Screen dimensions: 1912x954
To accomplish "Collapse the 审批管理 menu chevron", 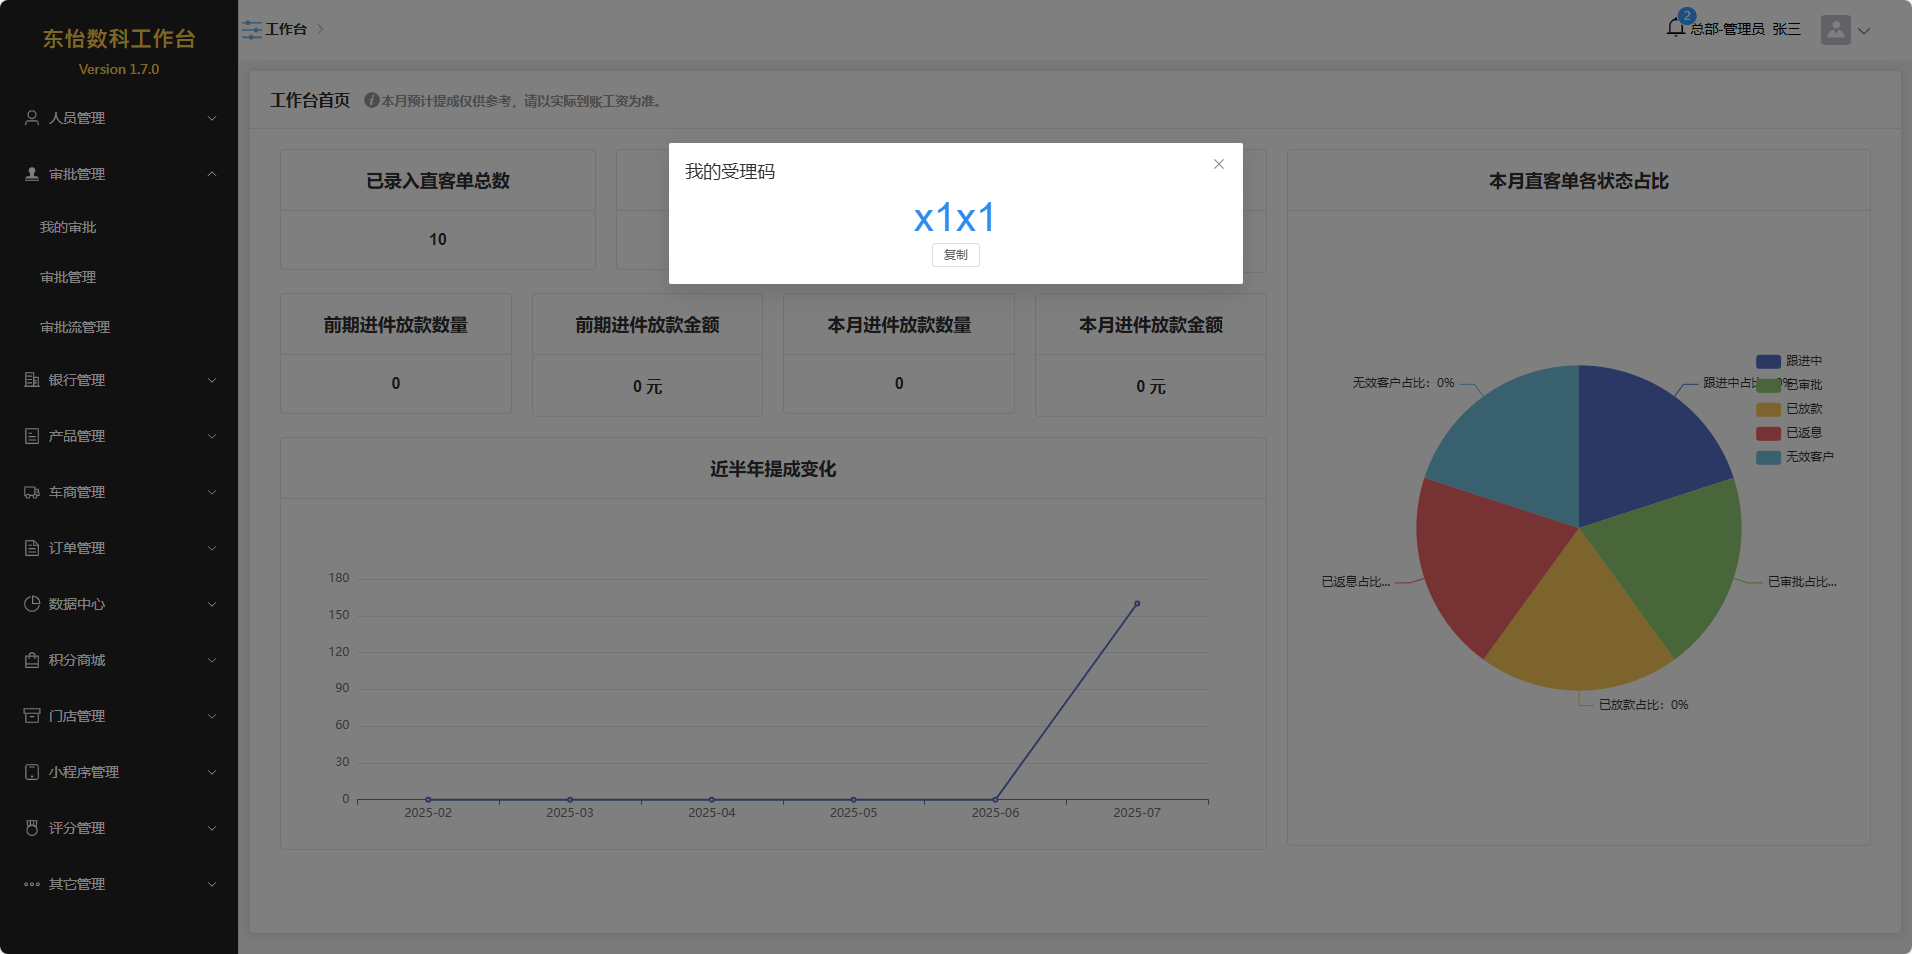I will (x=212, y=174).
